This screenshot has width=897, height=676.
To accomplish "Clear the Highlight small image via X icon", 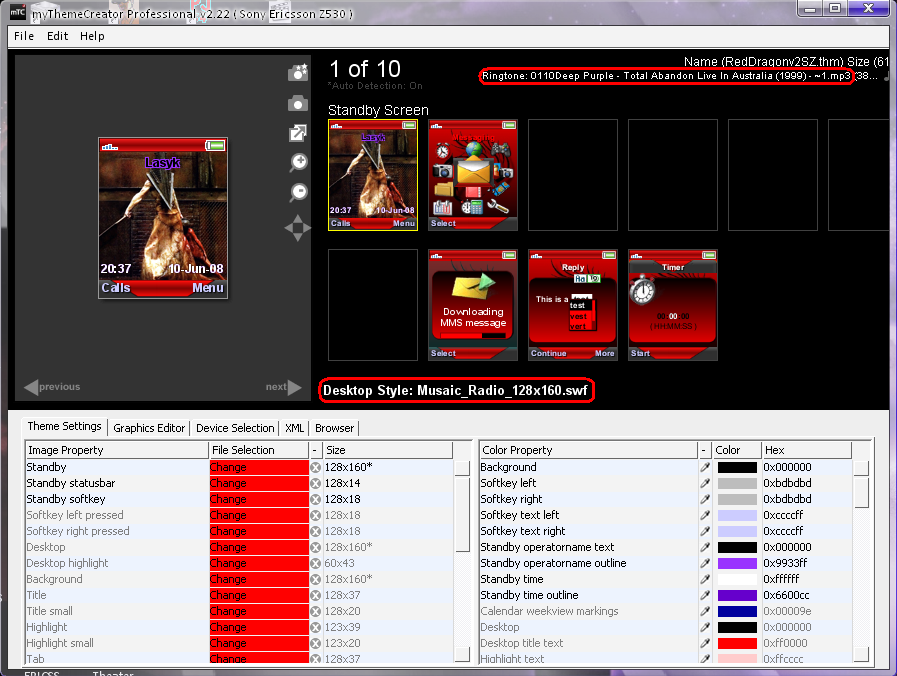I will [315, 643].
